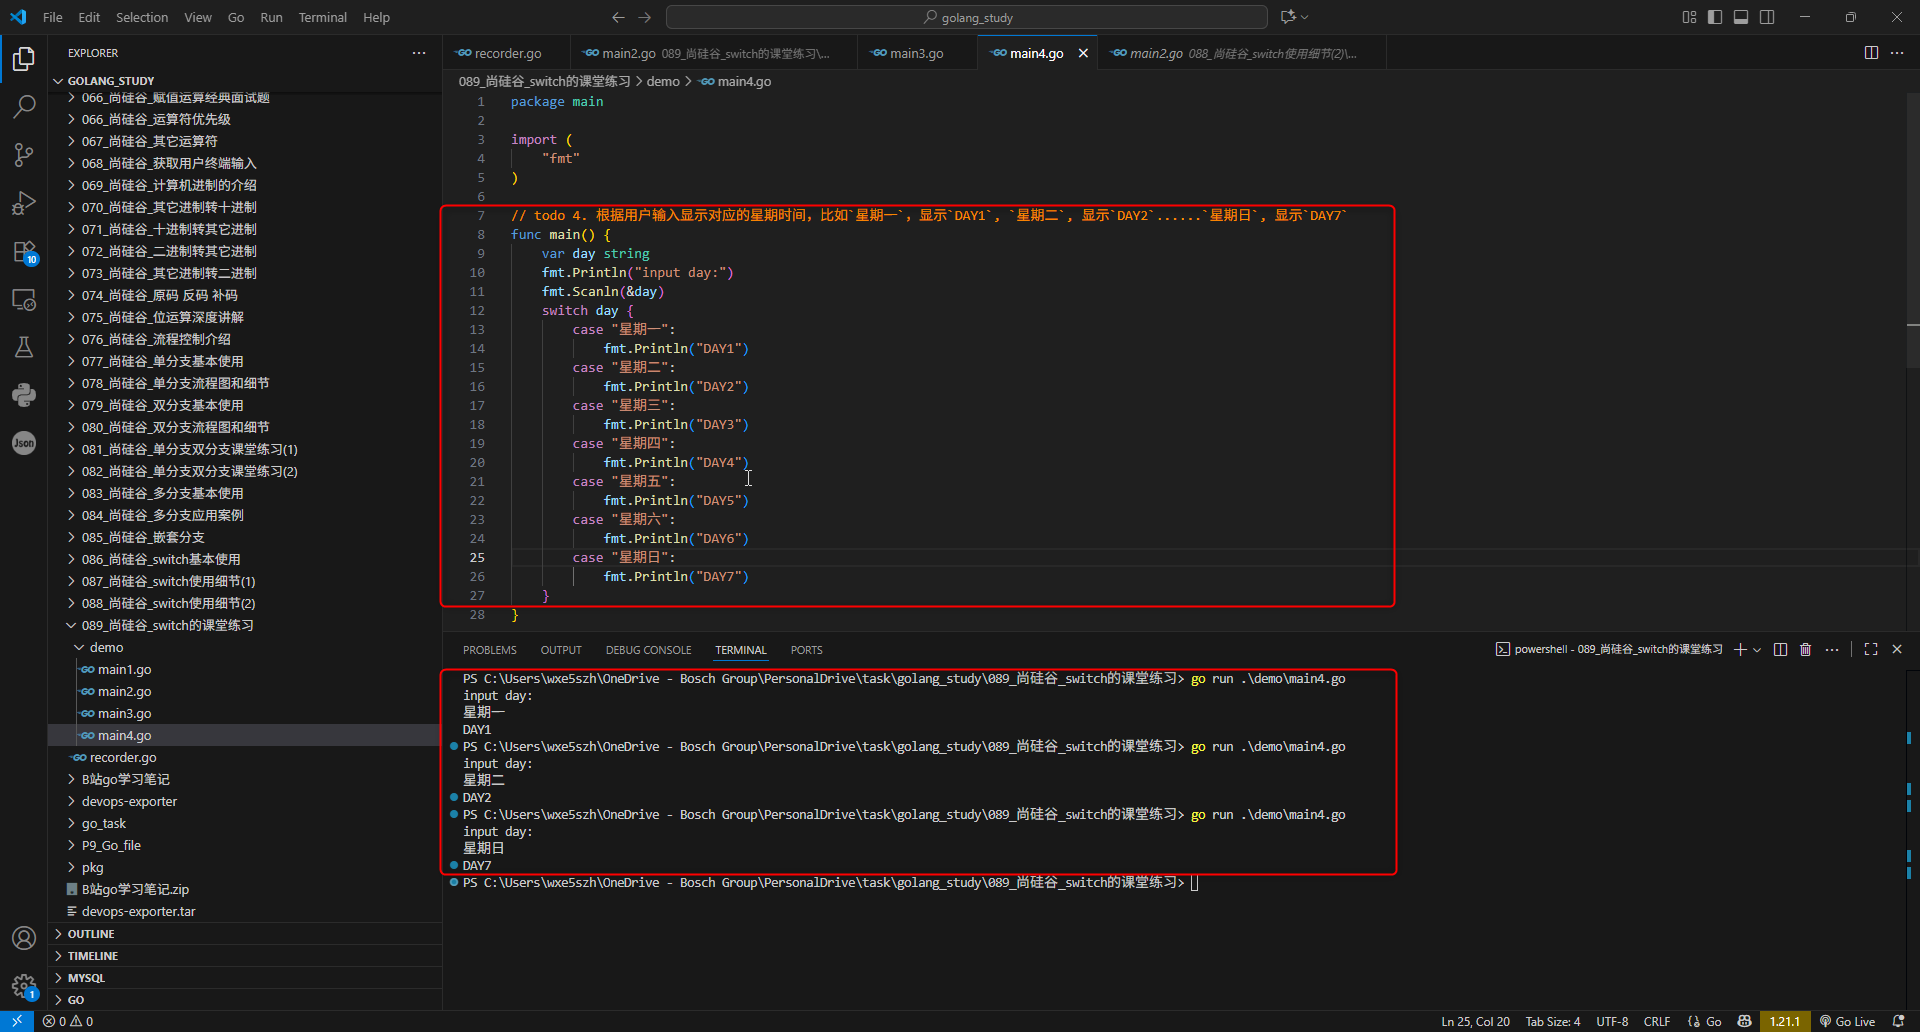Image resolution: width=1920 pixels, height=1032 pixels.
Task: Go forward in navigation history
Action: click(x=644, y=17)
